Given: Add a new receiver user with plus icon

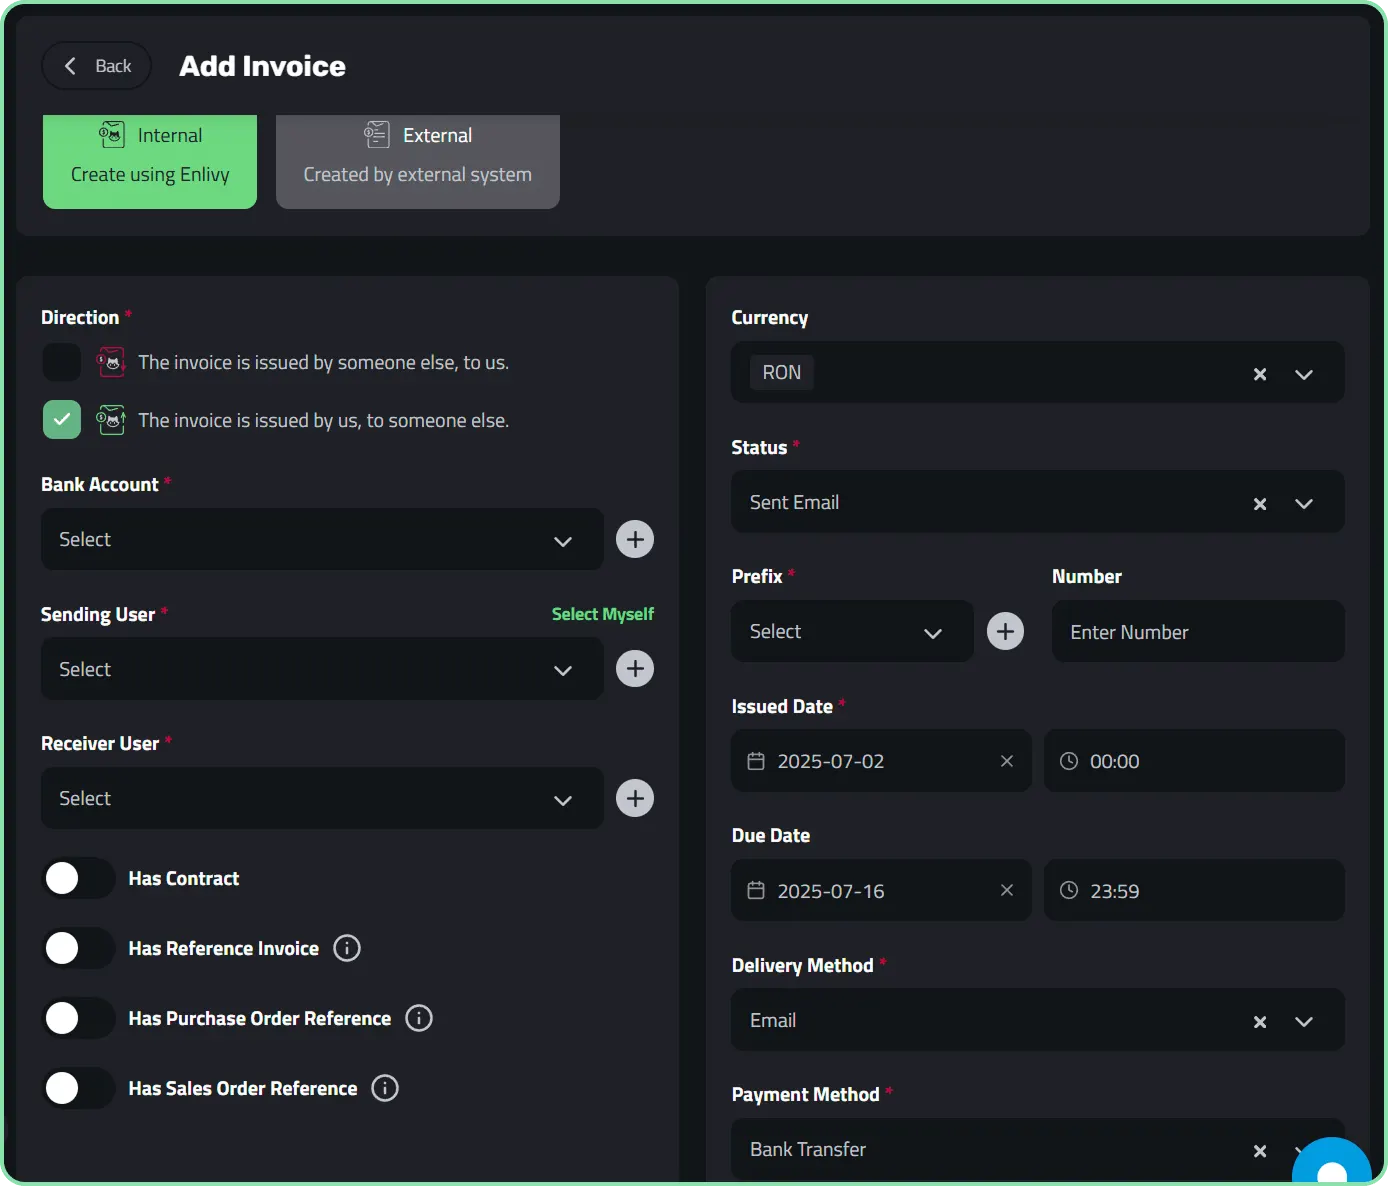Looking at the screenshot, I should click(635, 798).
